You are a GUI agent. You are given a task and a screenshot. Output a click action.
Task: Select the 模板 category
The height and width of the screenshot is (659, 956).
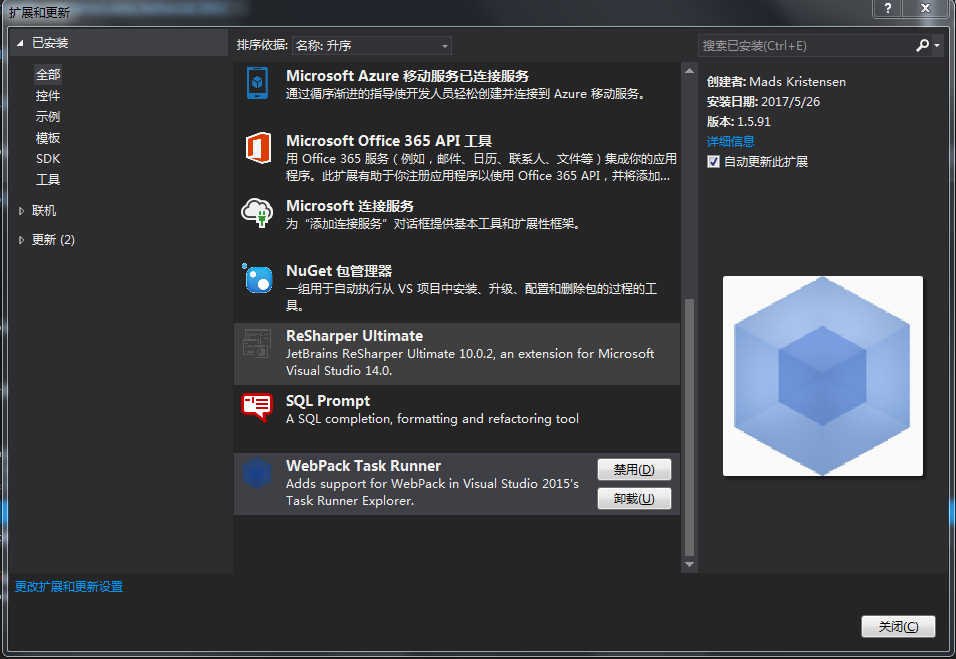click(47, 137)
